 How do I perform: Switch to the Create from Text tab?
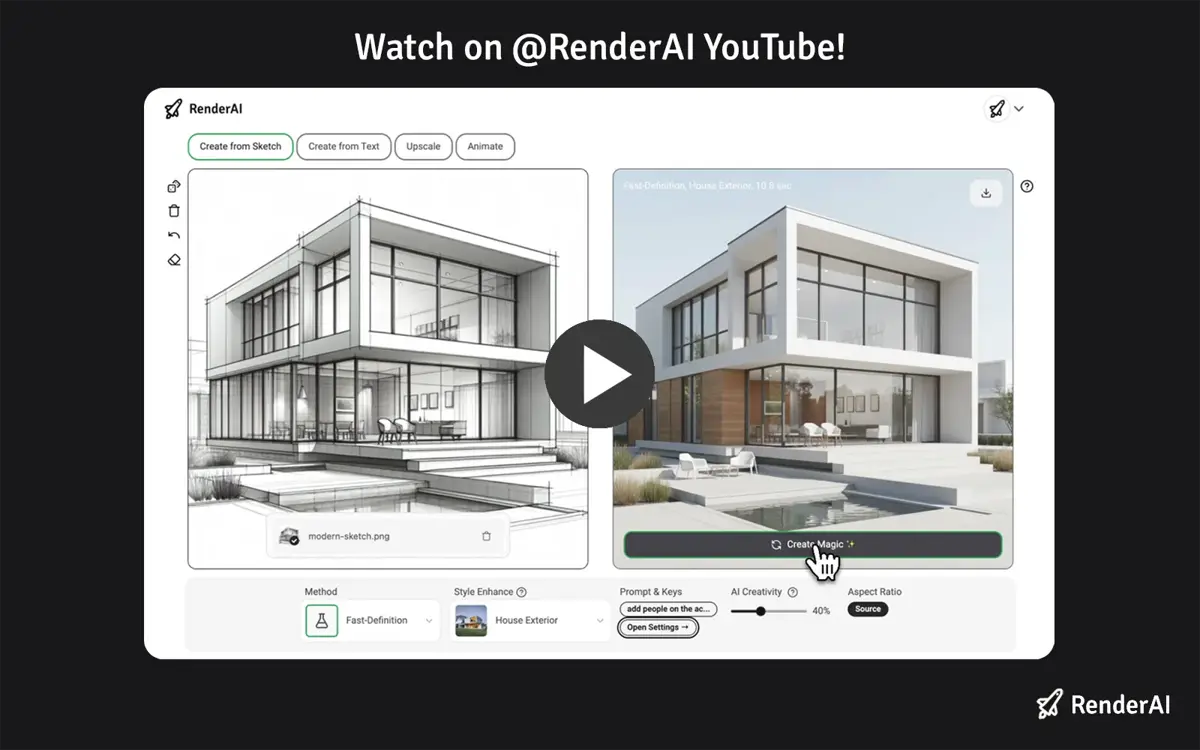[x=344, y=146]
